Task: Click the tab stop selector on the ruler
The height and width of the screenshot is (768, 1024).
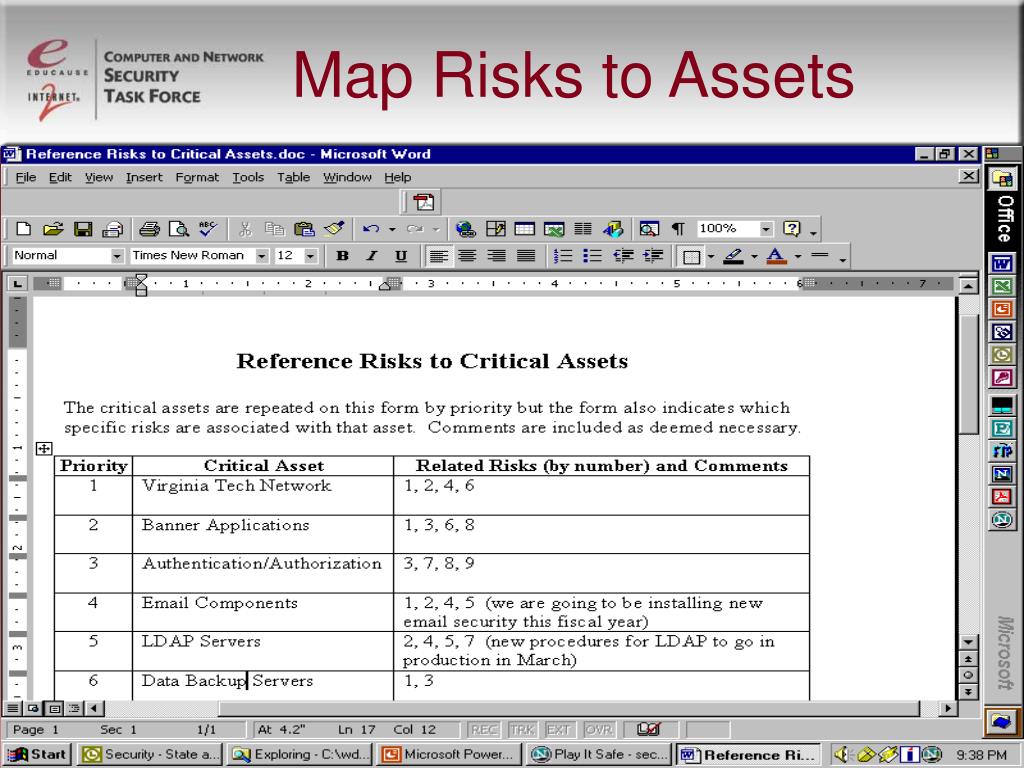Action: click(18, 283)
